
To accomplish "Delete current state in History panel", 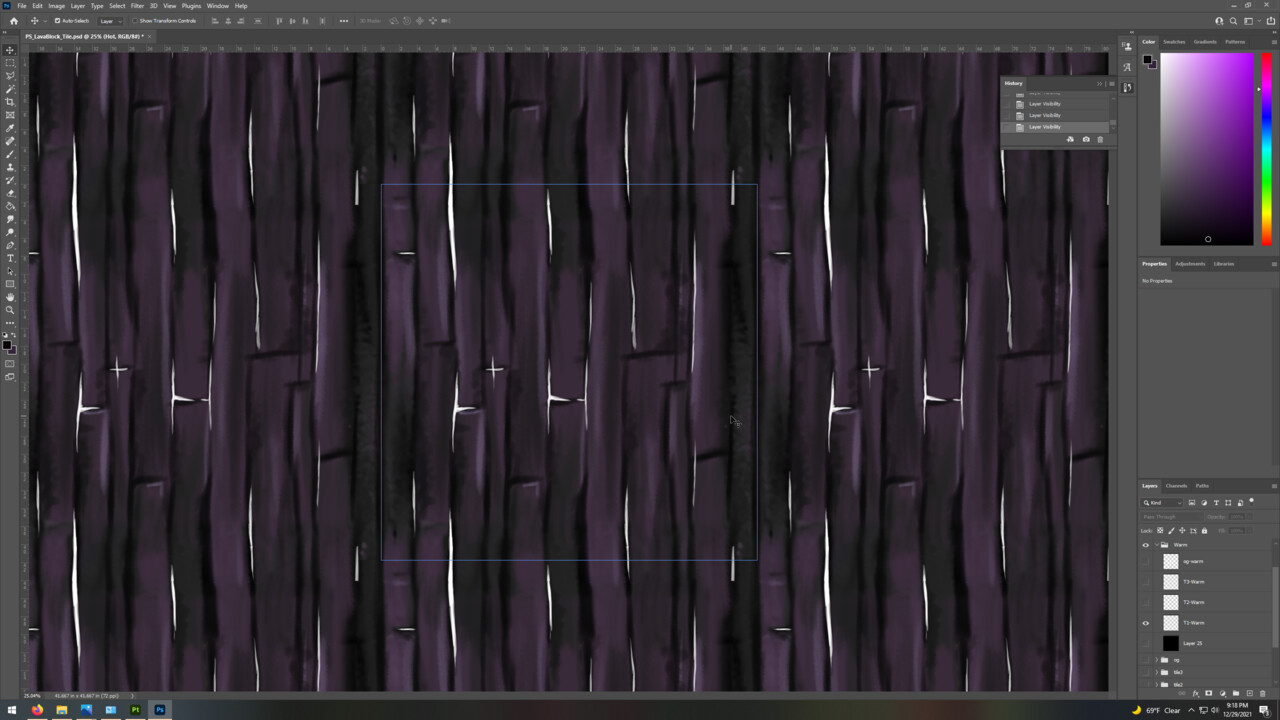I will click(x=1100, y=139).
